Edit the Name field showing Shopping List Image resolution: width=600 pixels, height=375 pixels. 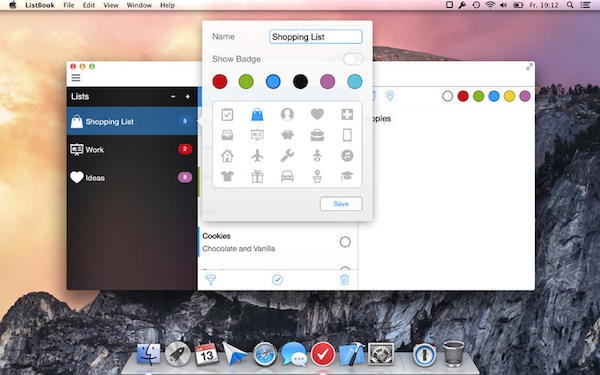[316, 37]
